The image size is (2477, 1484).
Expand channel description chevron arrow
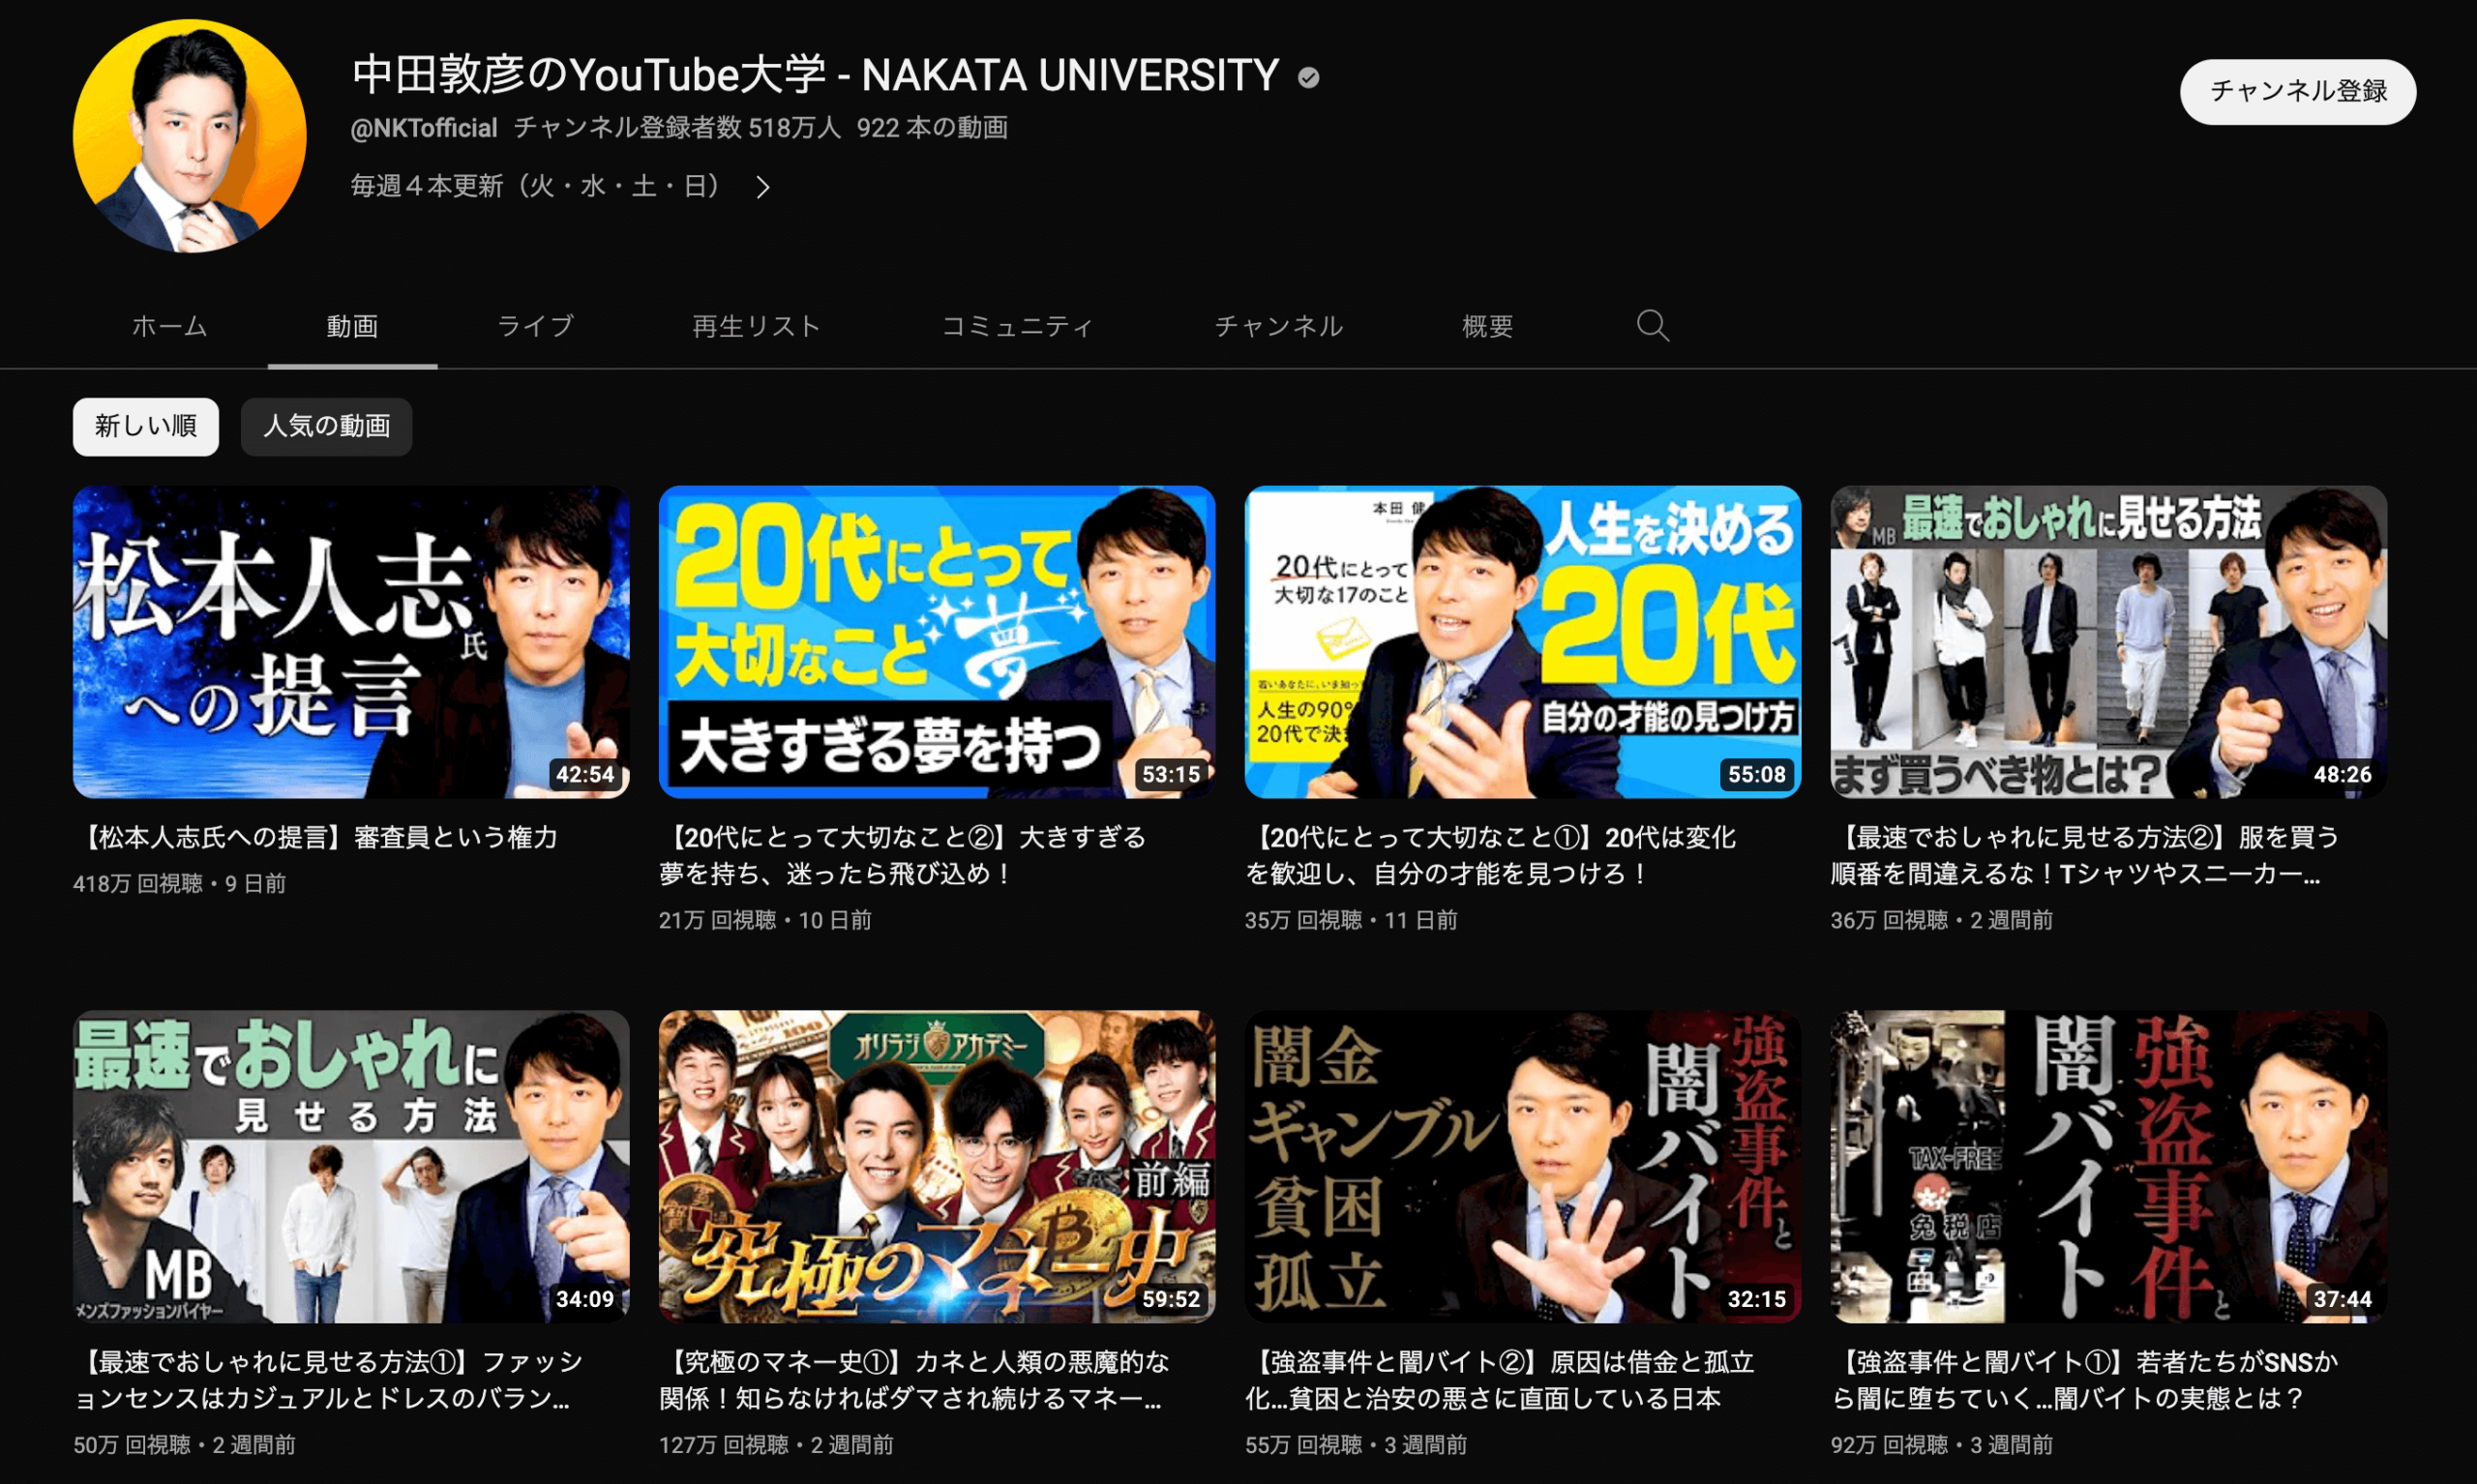[763, 187]
